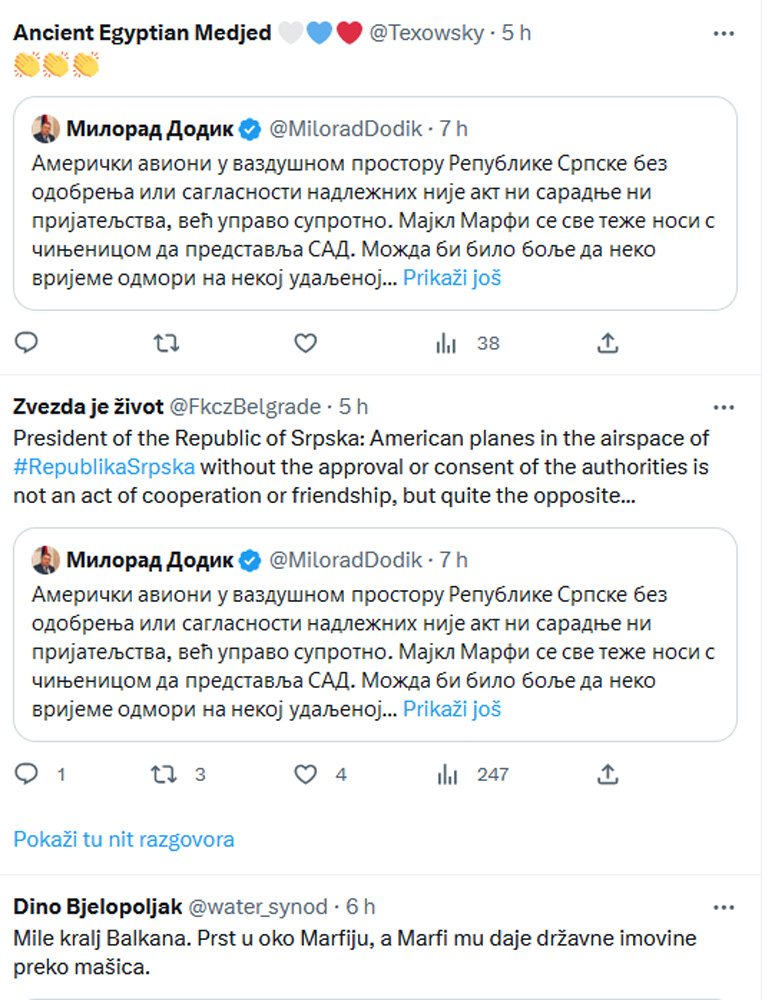
Task: Open more options for Zvezda je život tweet
Action: coord(724,407)
